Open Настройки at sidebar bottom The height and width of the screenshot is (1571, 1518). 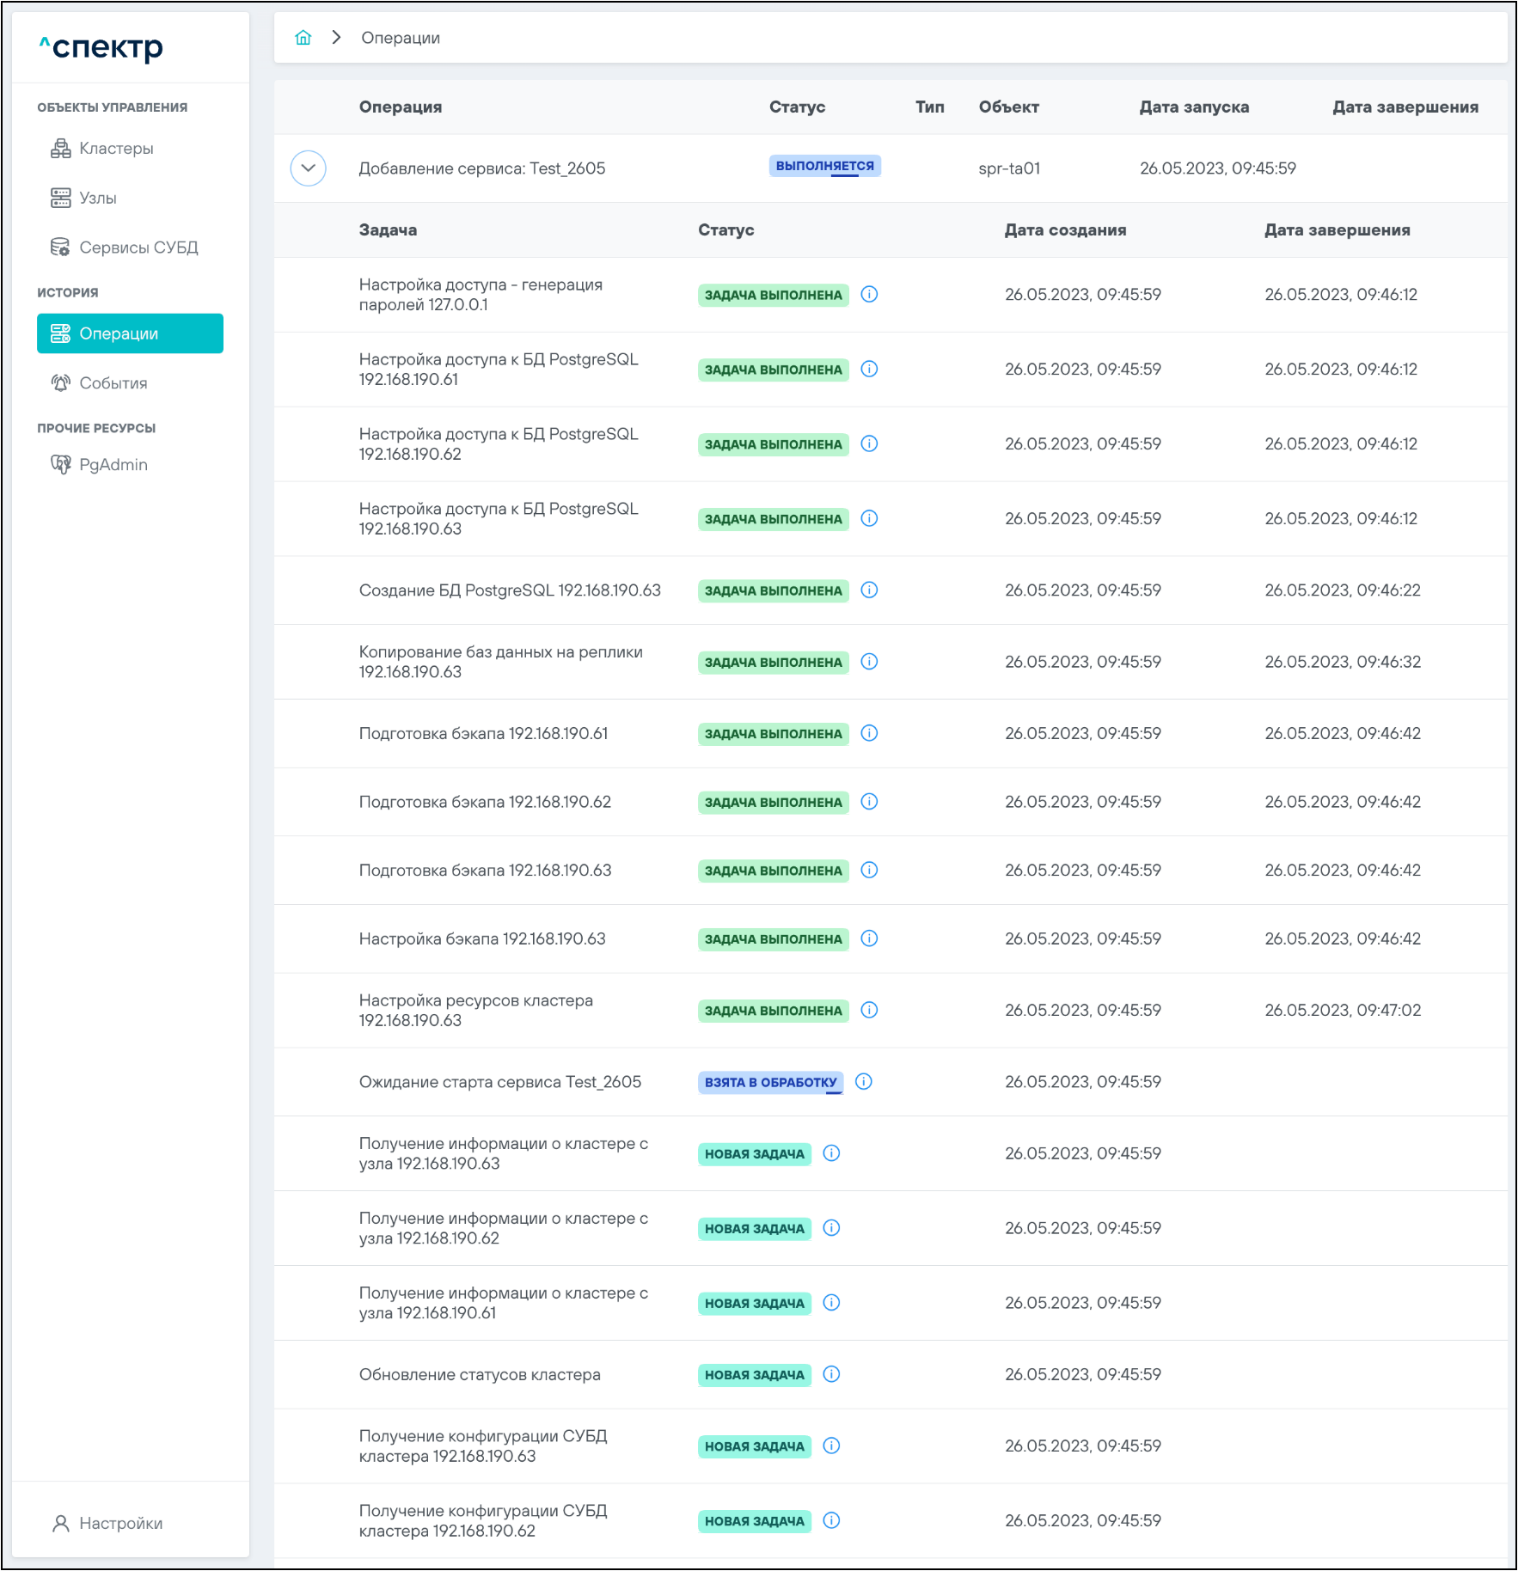click(x=120, y=1523)
